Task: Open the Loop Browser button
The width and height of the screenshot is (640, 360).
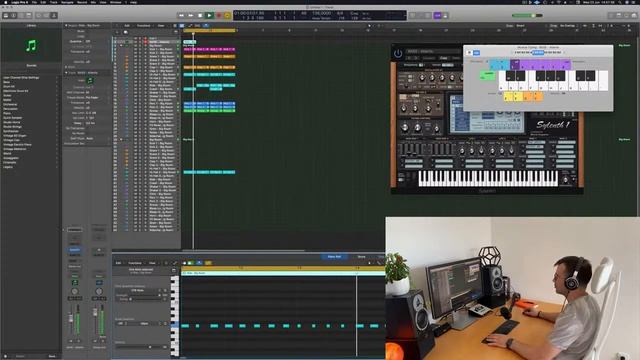Action: [627, 16]
